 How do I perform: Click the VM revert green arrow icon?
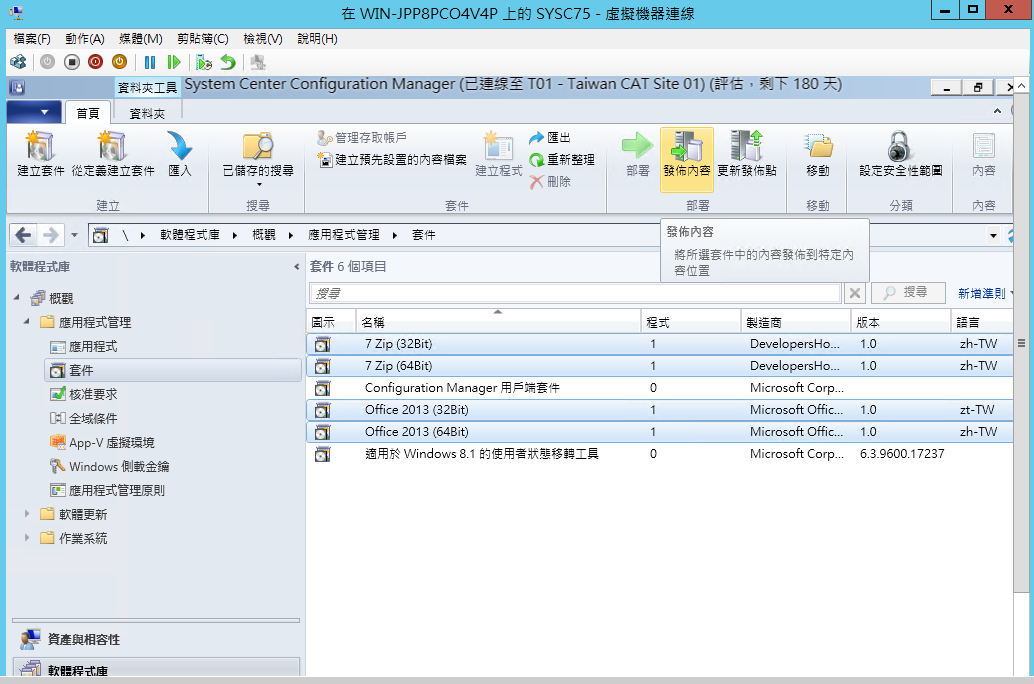coord(228,62)
